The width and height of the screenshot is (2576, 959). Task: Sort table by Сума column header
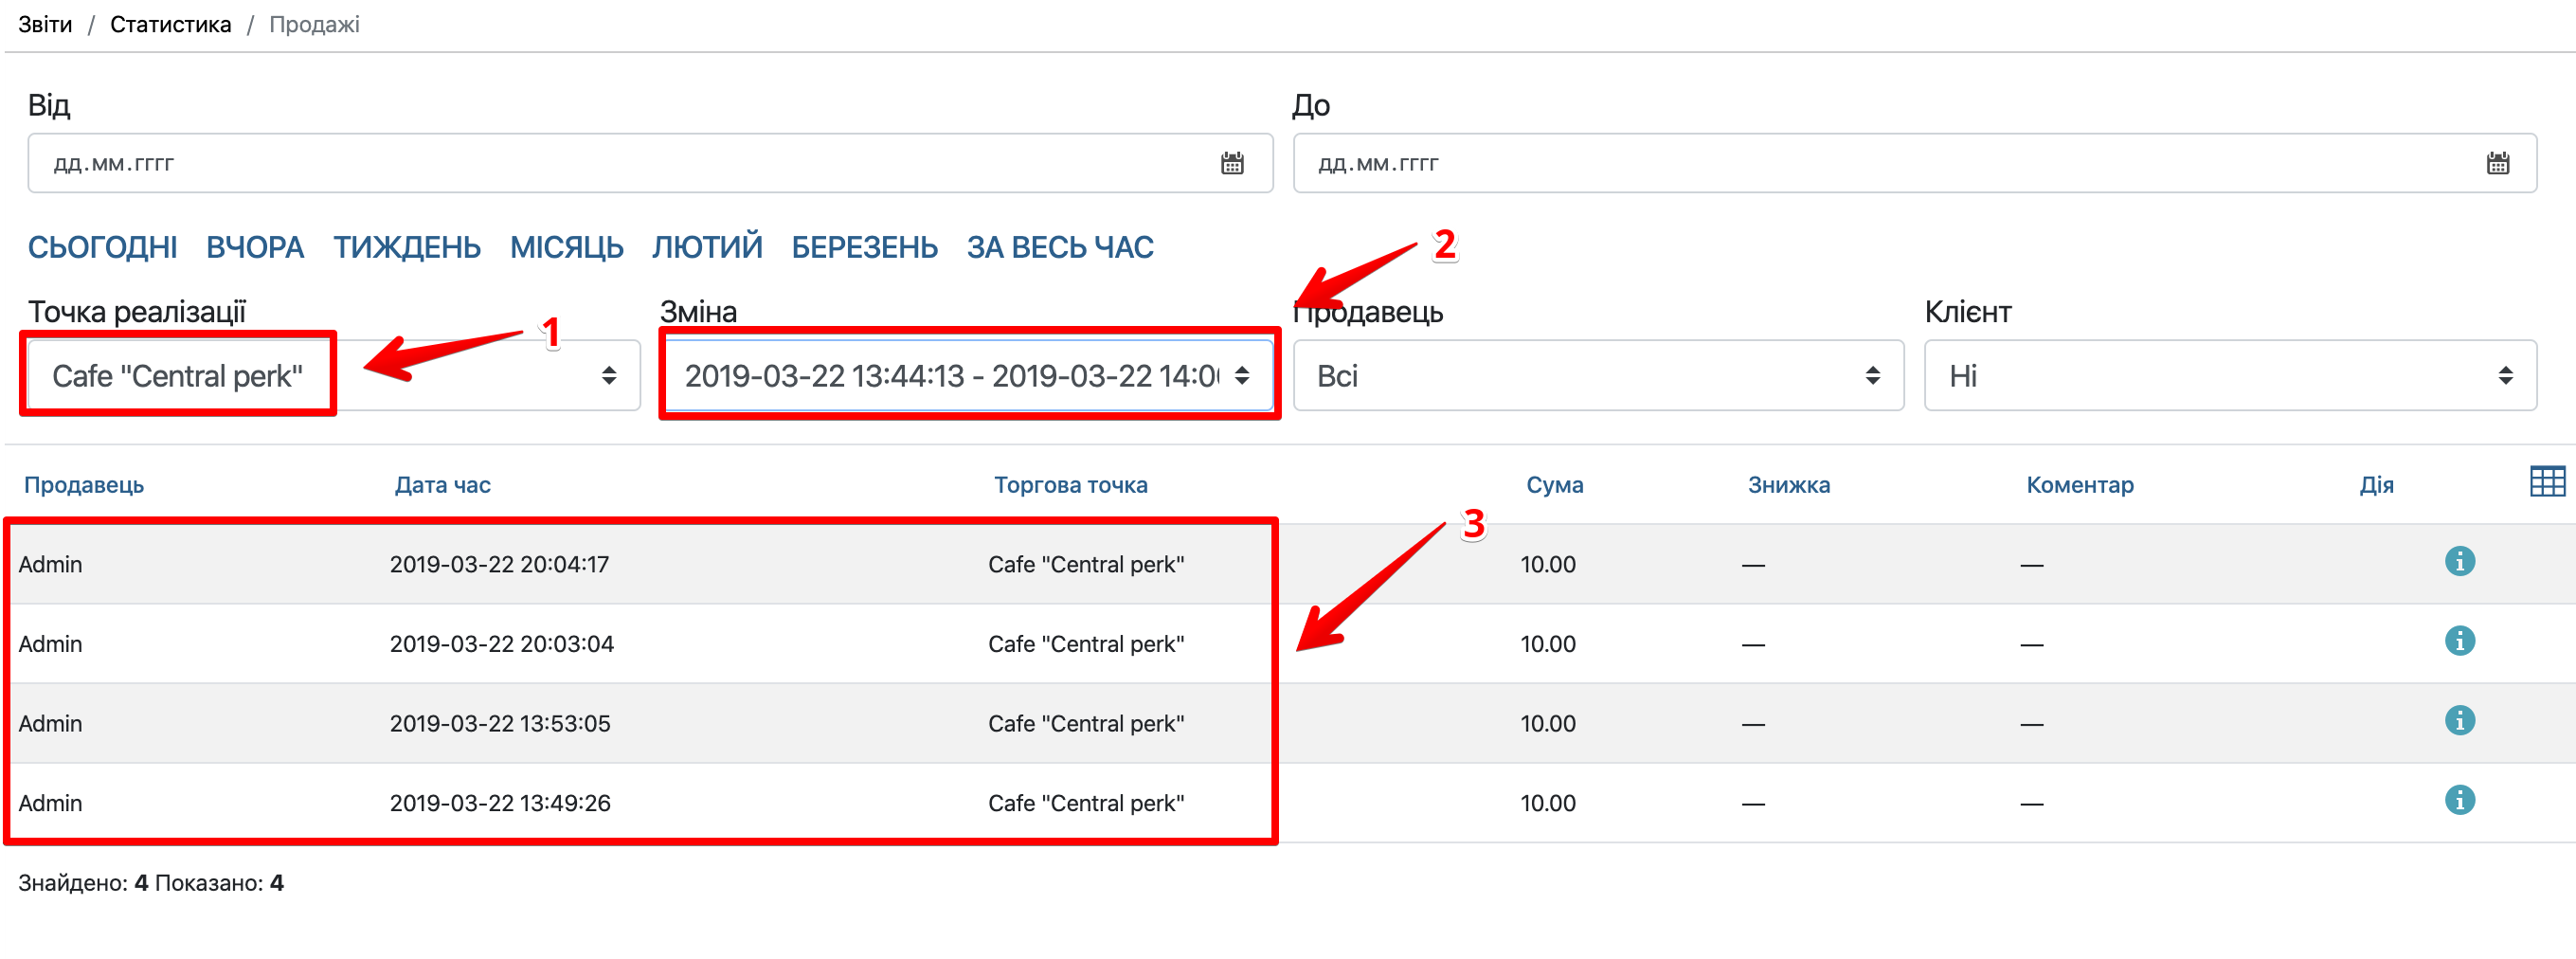(x=1554, y=485)
